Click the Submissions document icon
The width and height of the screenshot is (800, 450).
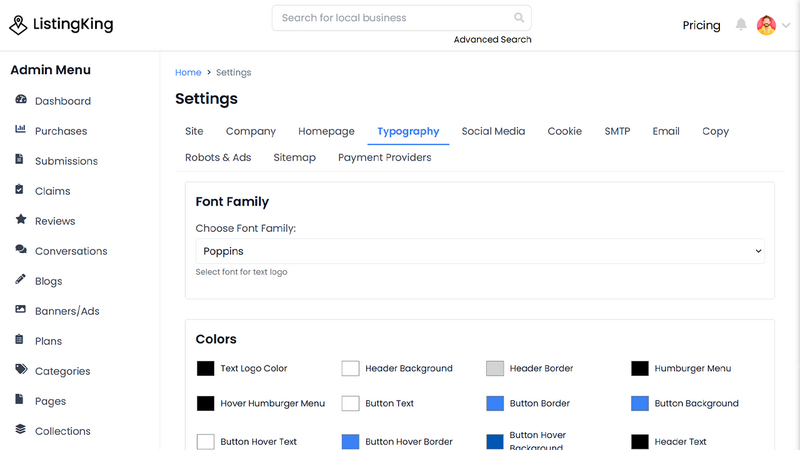point(19,159)
